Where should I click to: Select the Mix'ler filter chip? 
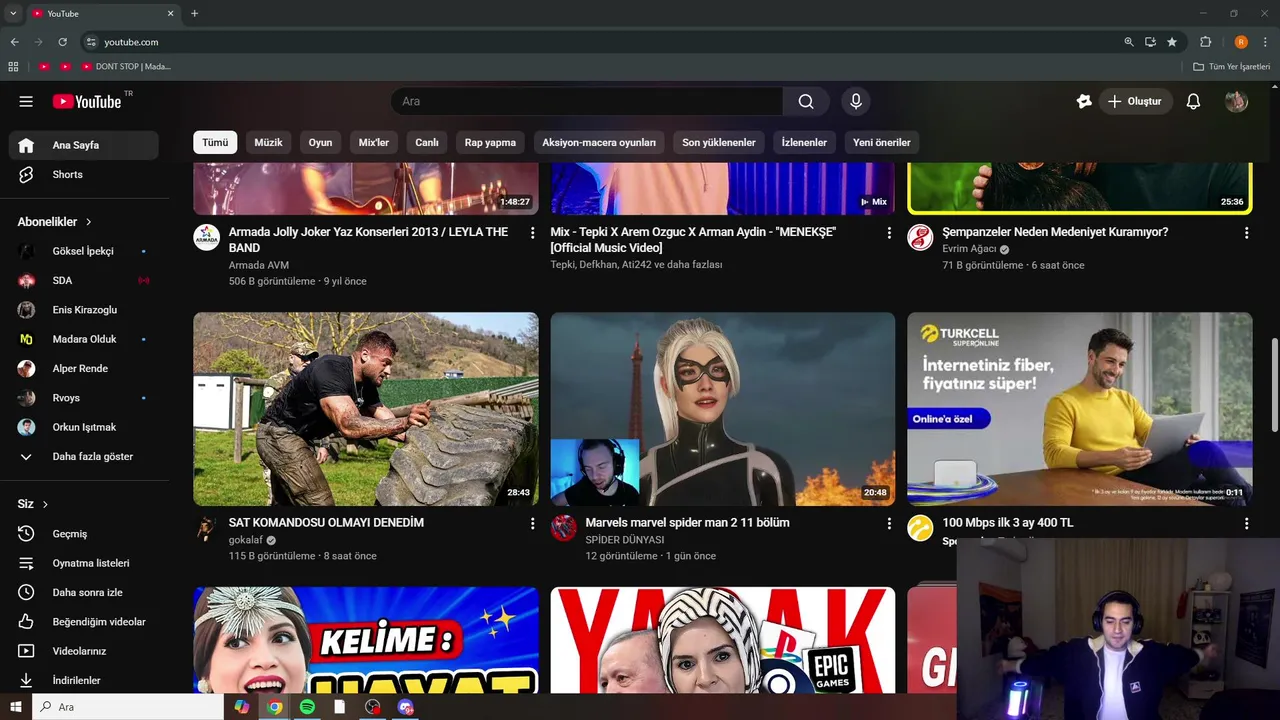(374, 142)
